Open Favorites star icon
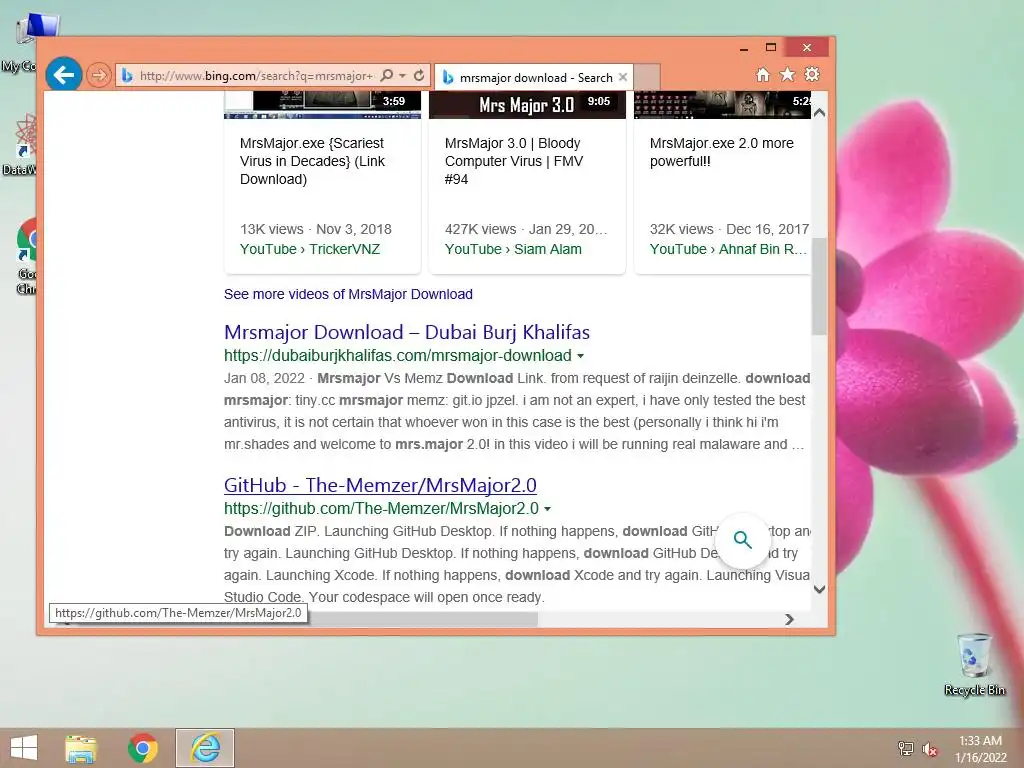 (x=788, y=75)
